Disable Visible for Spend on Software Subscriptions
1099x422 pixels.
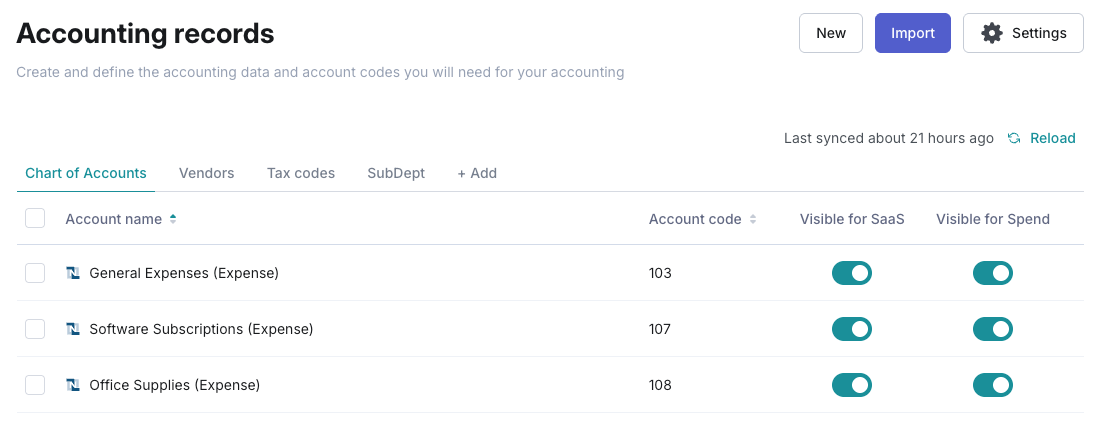(992, 329)
